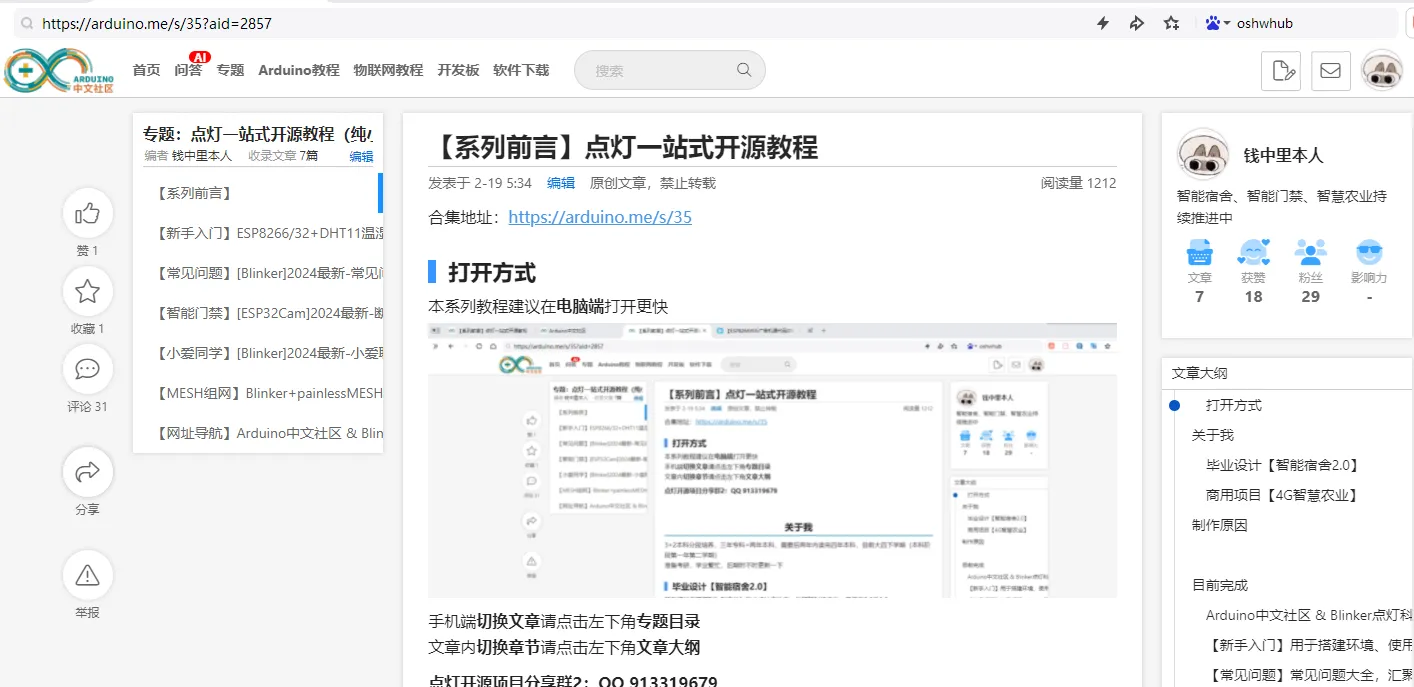Click the magnifier icon in search box
The height and width of the screenshot is (687, 1414).
(744, 70)
